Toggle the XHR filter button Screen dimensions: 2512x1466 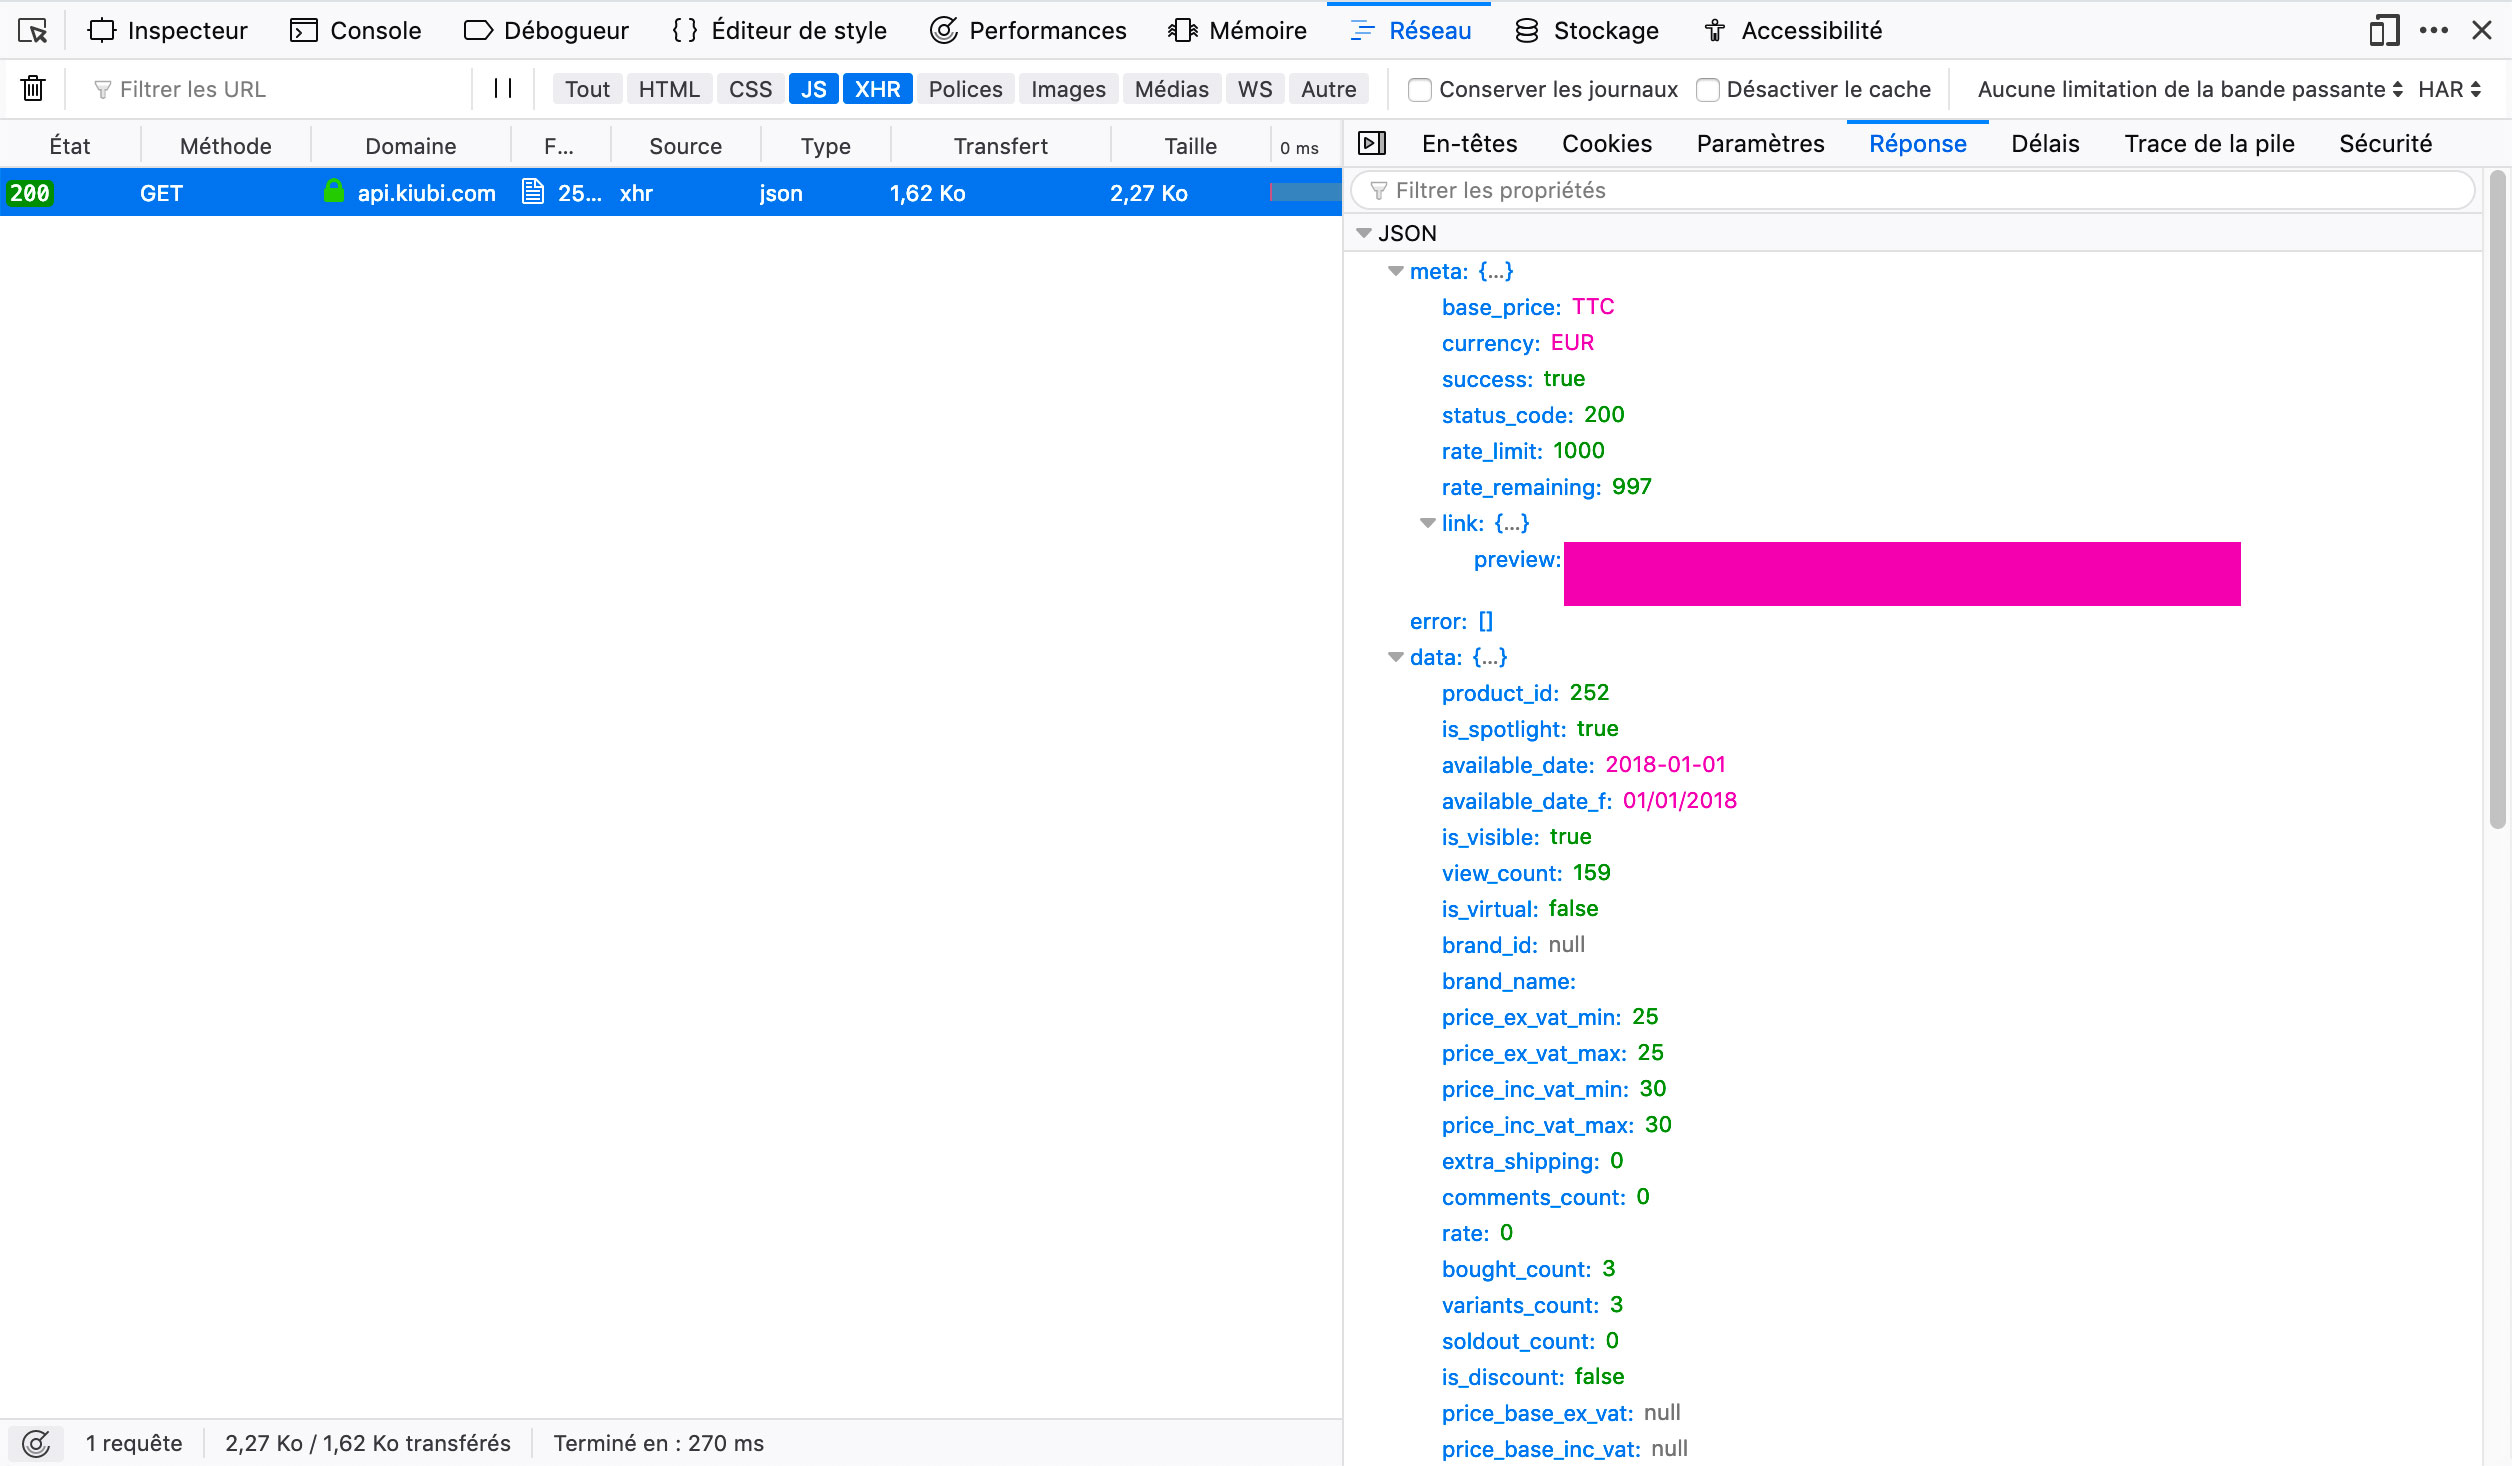[877, 89]
